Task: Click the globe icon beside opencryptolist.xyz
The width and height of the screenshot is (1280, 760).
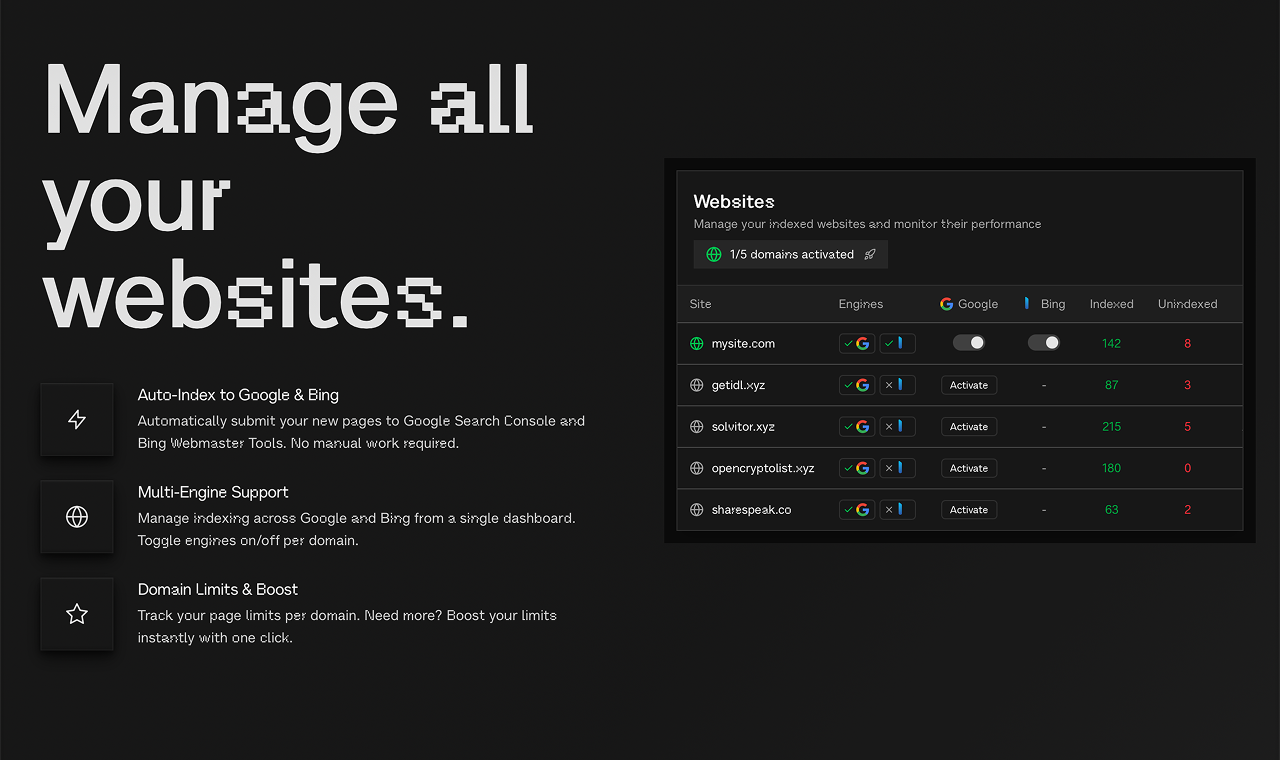Action: [x=695, y=467]
